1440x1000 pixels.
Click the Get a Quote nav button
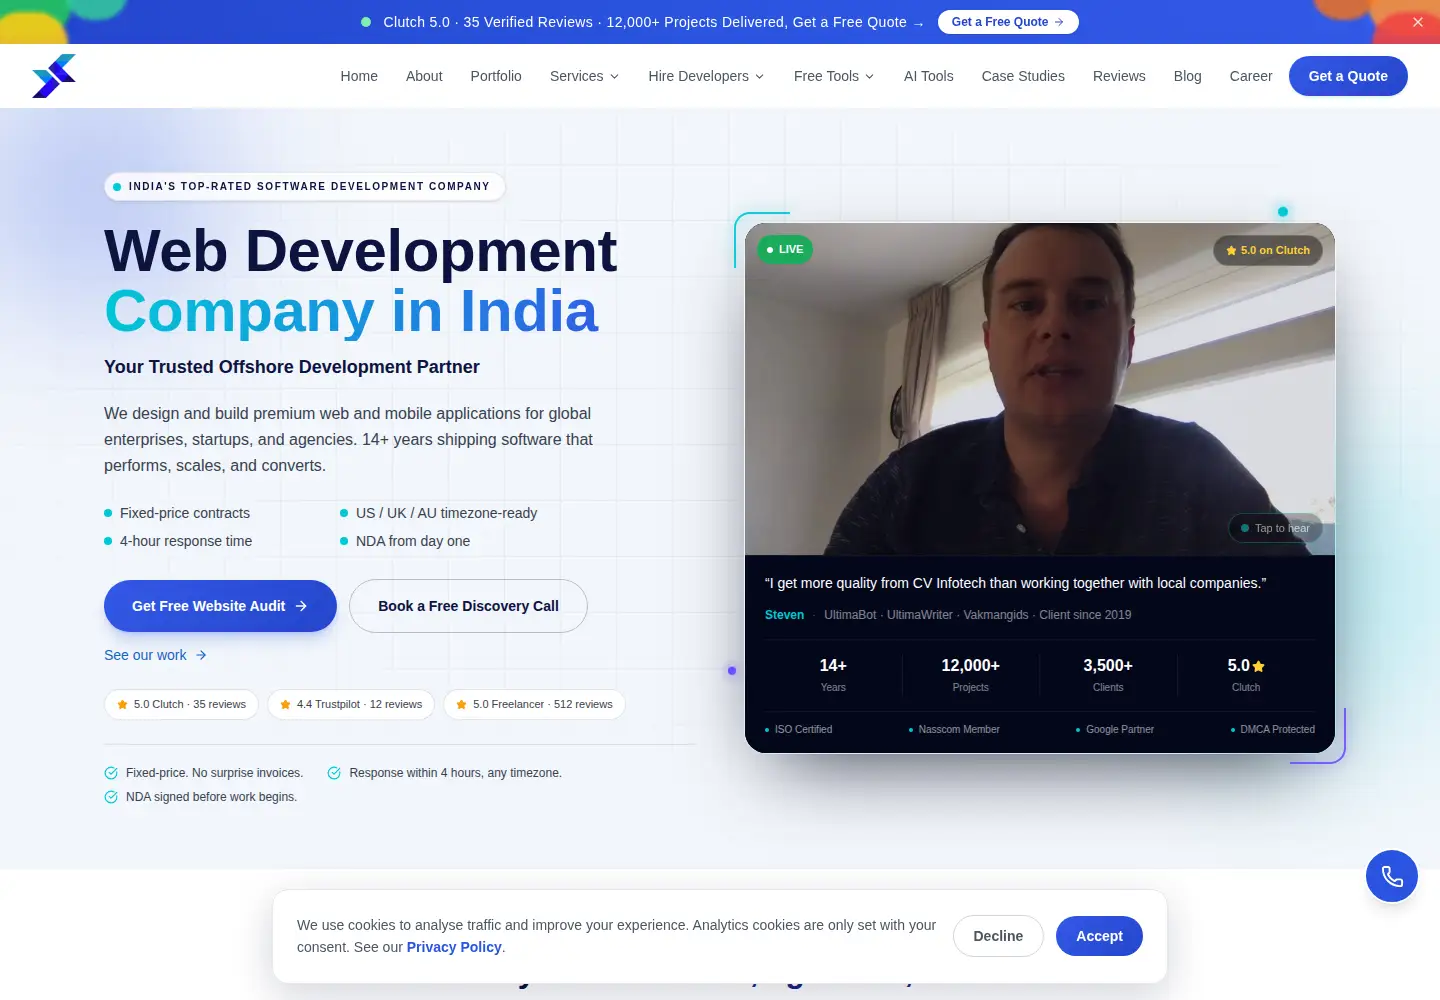[x=1348, y=76]
